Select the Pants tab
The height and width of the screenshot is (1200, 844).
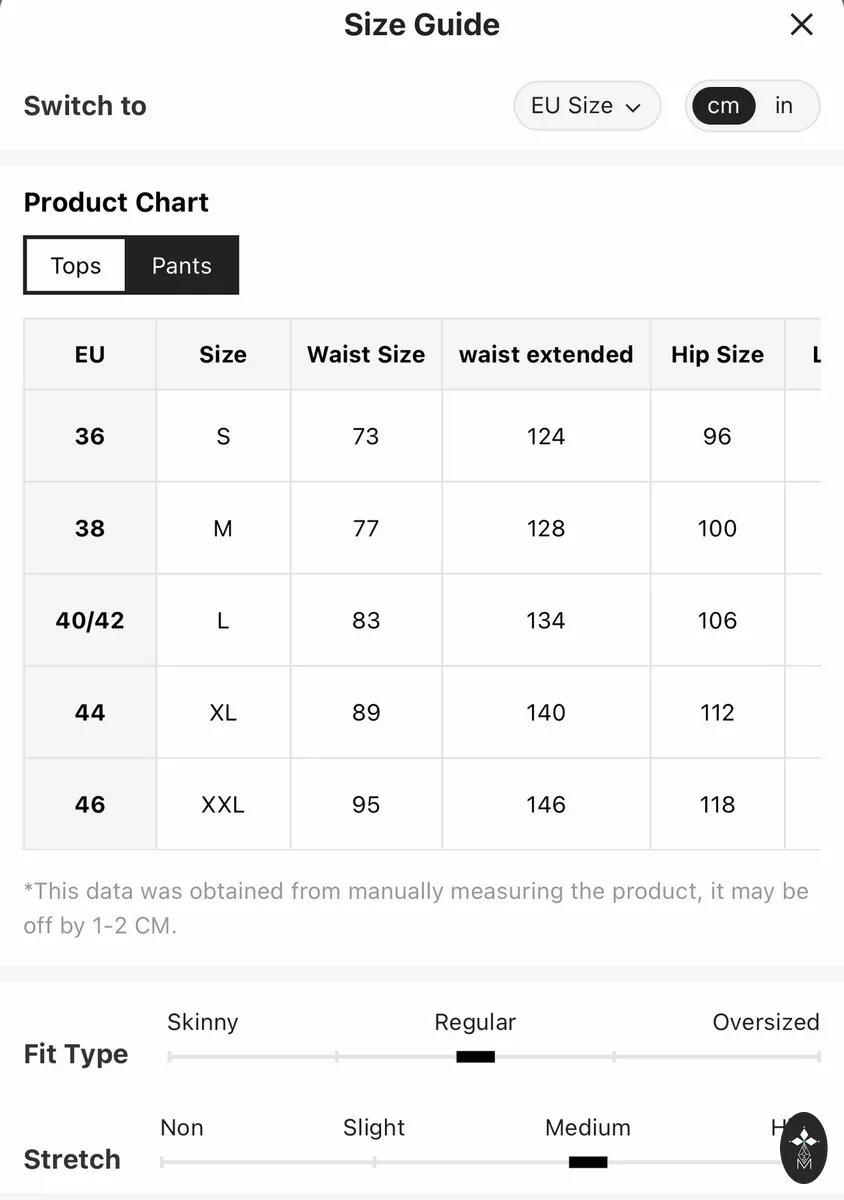tap(182, 265)
